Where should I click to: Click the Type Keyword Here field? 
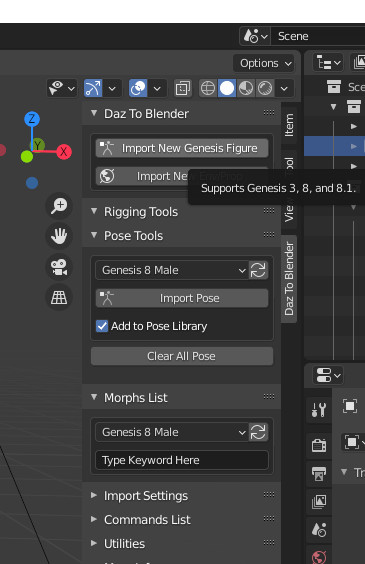182,460
